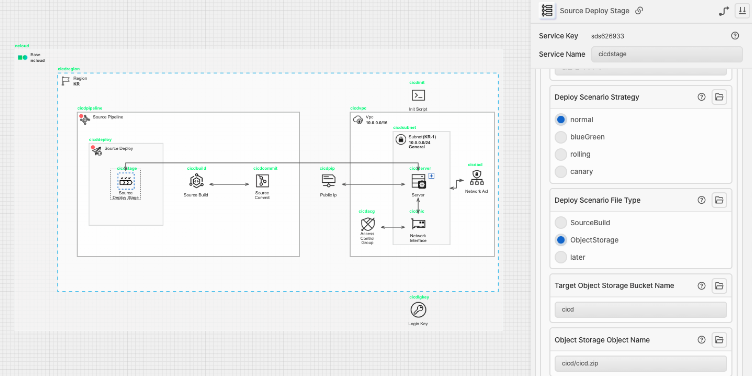This screenshot has height=376, width=752.
Task: Select the Server node icon
Action: tap(418, 181)
